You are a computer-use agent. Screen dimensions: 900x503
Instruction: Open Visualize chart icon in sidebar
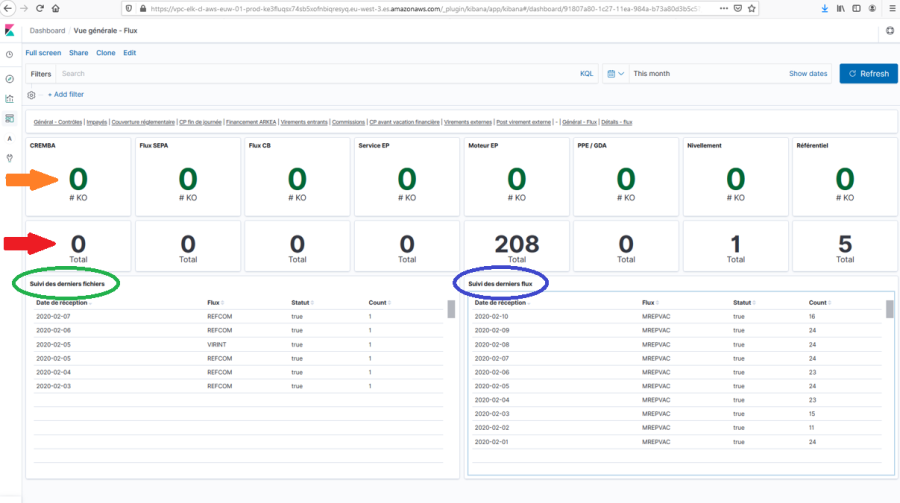coord(9,98)
